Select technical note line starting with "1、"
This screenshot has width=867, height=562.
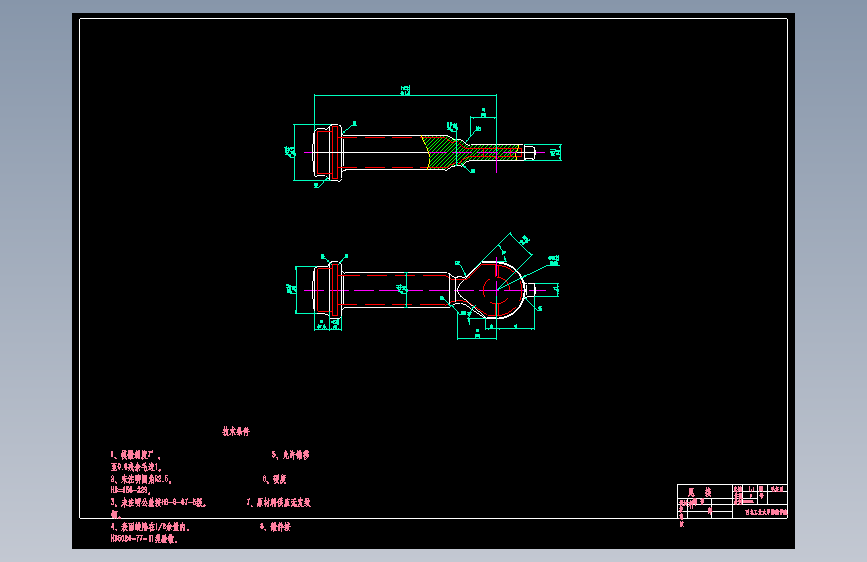coord(135,455)
